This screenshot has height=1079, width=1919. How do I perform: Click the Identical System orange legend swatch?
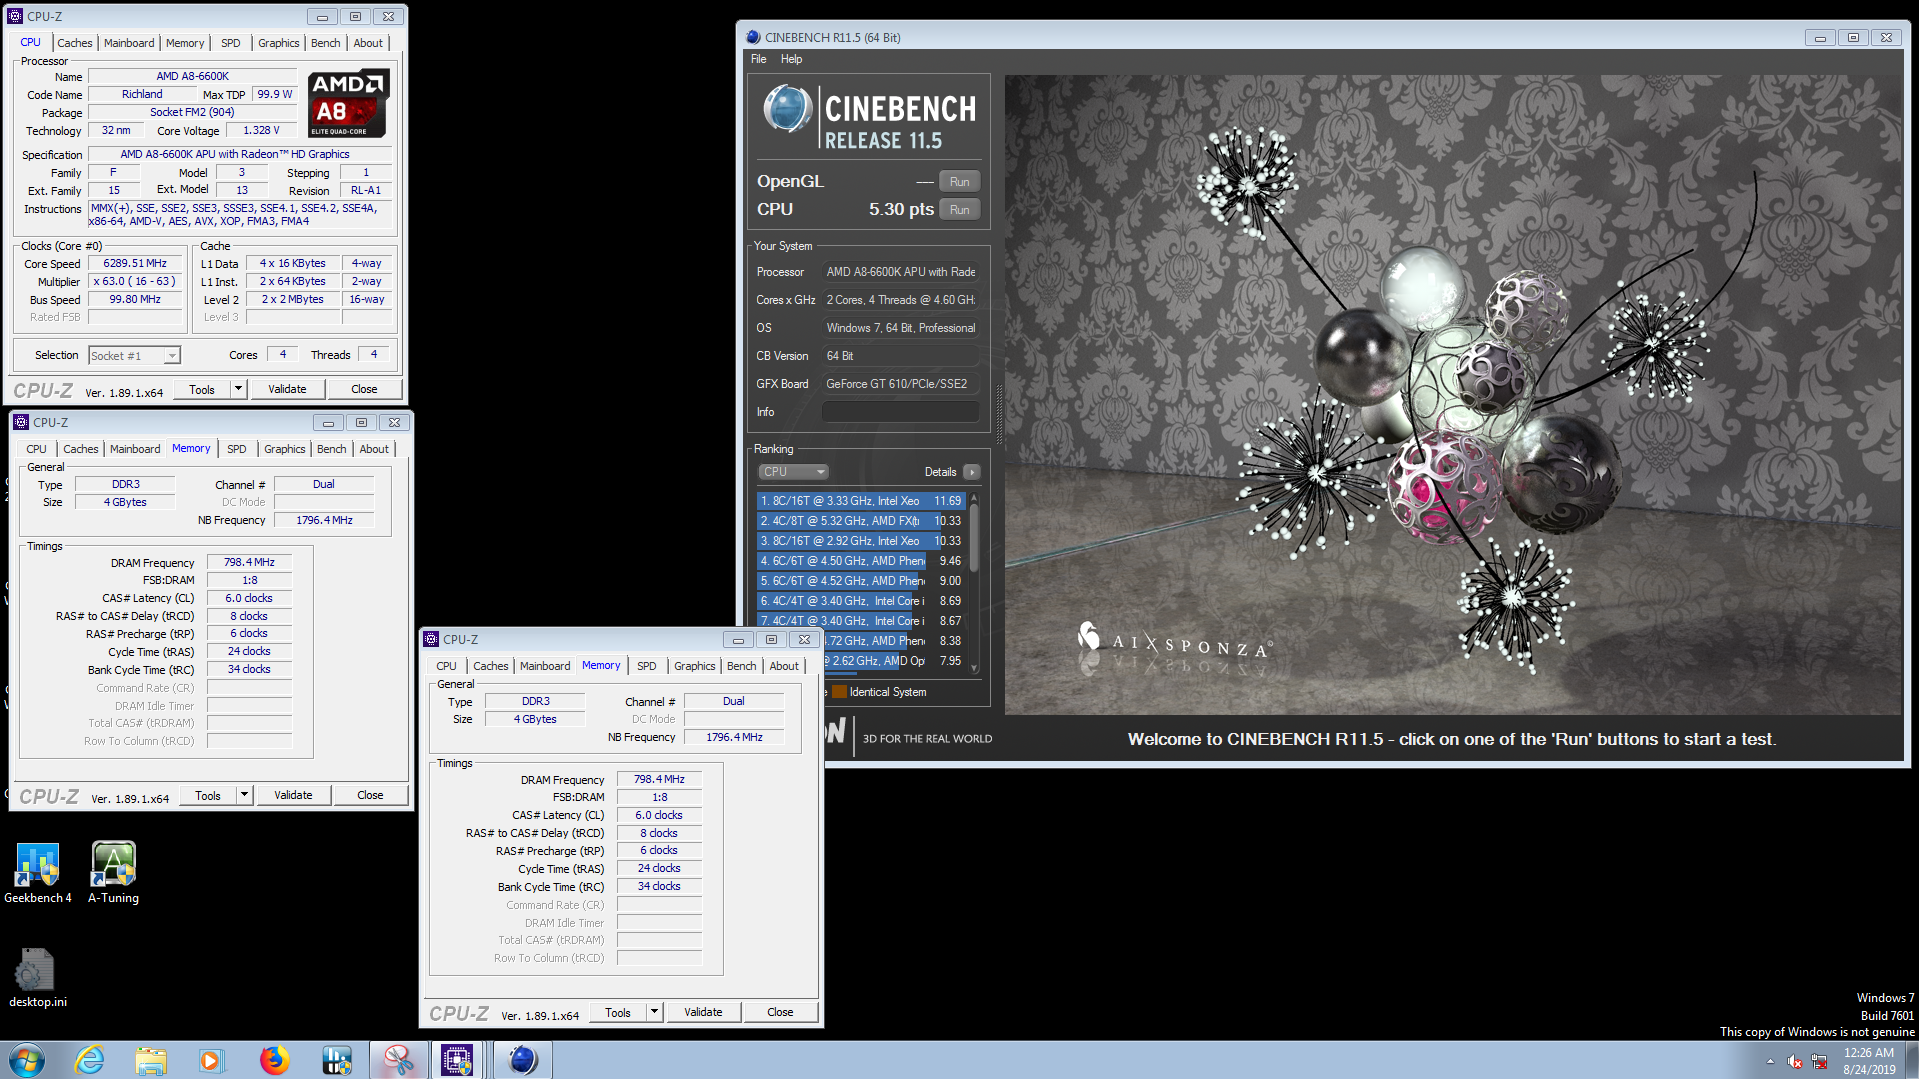click(839, 692)
